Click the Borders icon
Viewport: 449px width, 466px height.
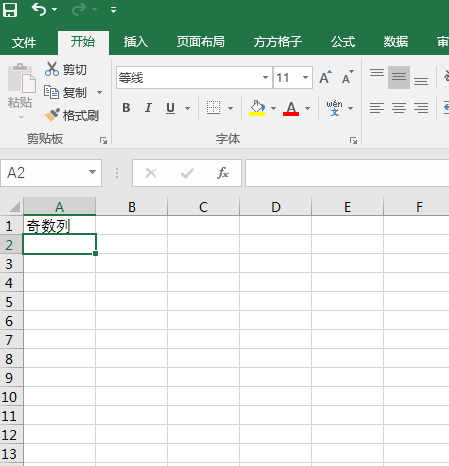point(213,108)
